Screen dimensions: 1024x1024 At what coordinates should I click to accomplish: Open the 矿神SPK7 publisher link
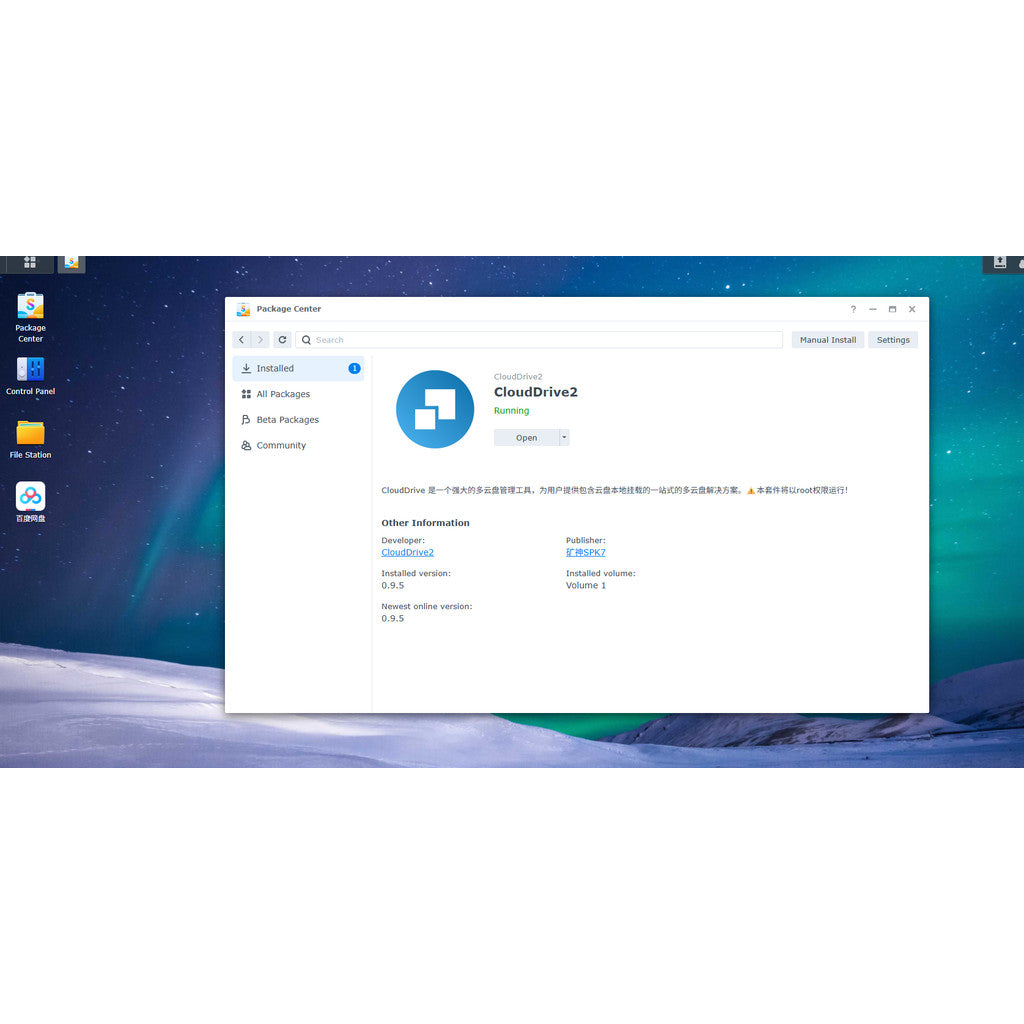click(x=585, y=552)
